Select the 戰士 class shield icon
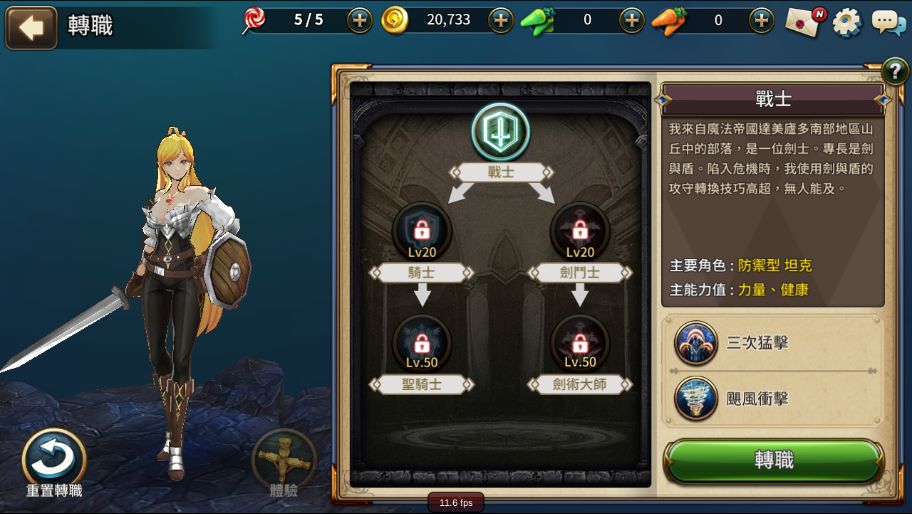 click(x=500, y=132)
